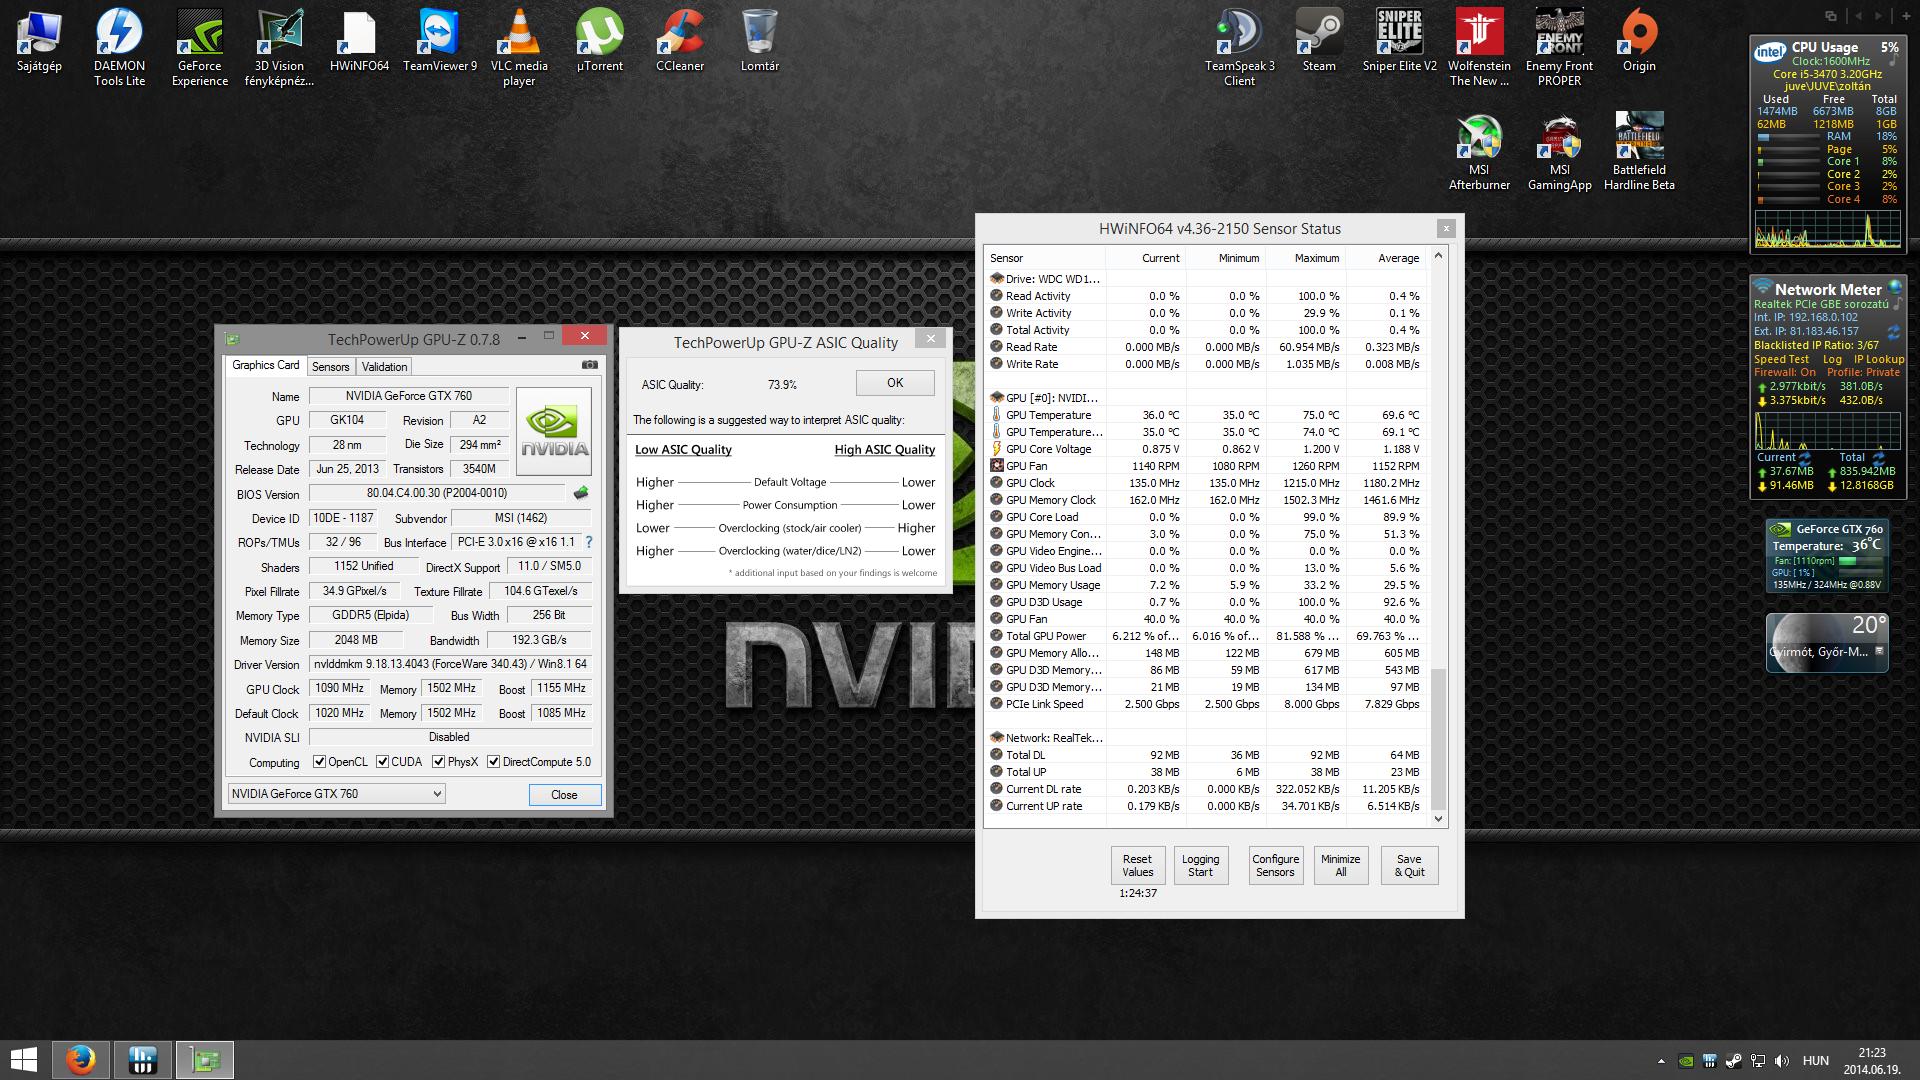1920x1080 pixels.
Task: Open the Steam desktop shortcut
Action: tap(1319, 42)
